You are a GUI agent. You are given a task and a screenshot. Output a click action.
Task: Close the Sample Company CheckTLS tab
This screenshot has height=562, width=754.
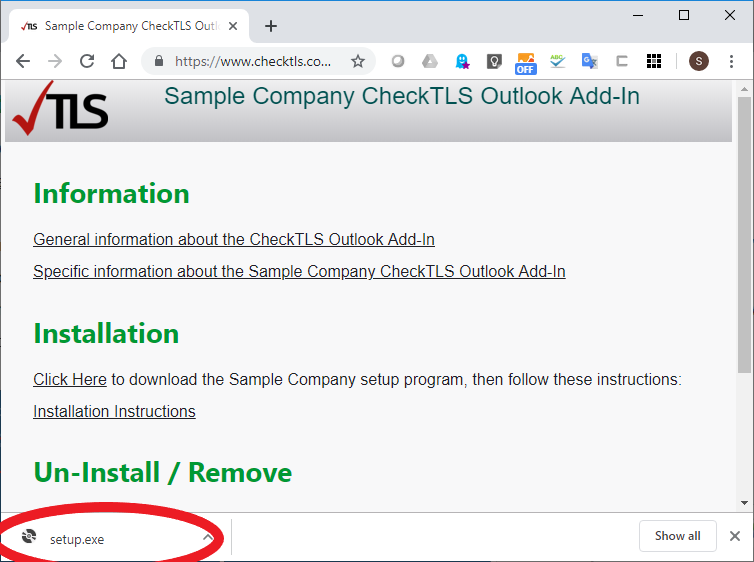(x=233, y=26)
